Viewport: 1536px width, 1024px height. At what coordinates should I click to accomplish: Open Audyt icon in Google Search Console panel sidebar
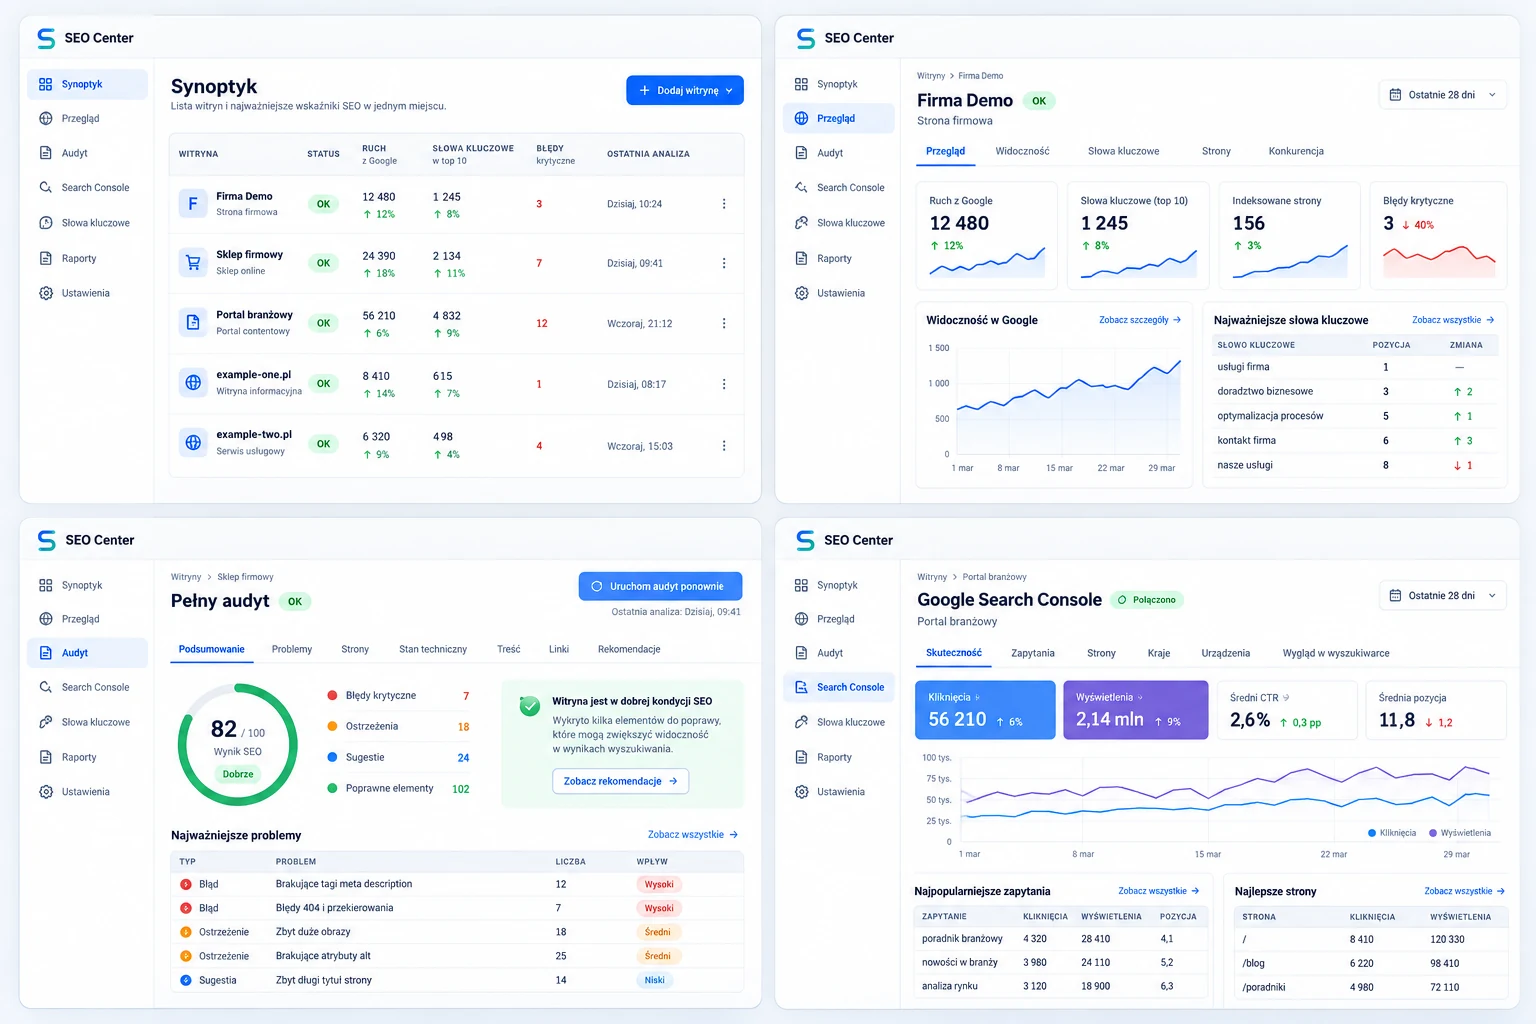coord(801,653)
